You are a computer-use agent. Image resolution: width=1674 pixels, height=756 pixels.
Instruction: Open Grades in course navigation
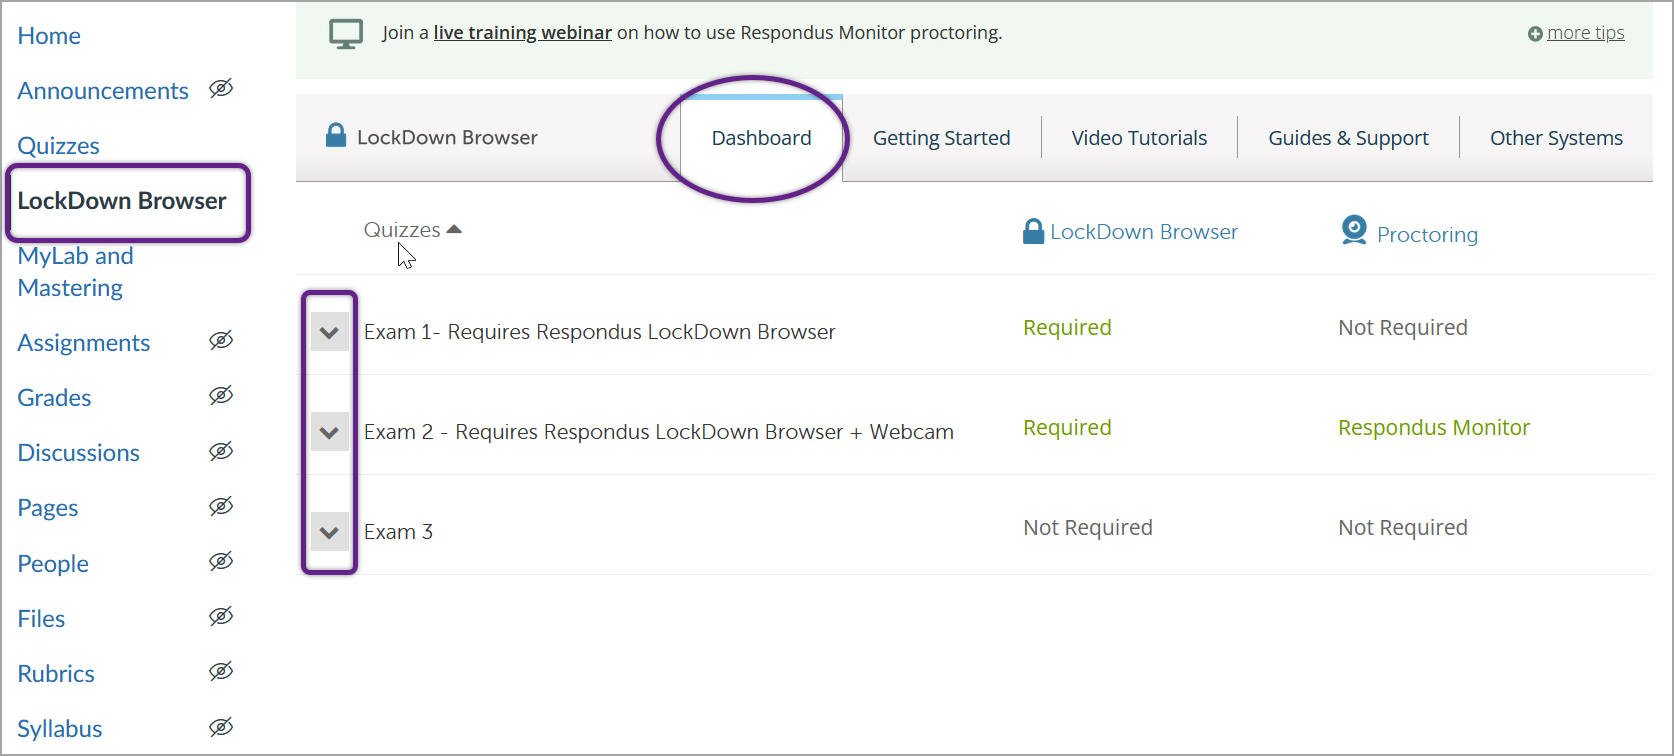54,398
